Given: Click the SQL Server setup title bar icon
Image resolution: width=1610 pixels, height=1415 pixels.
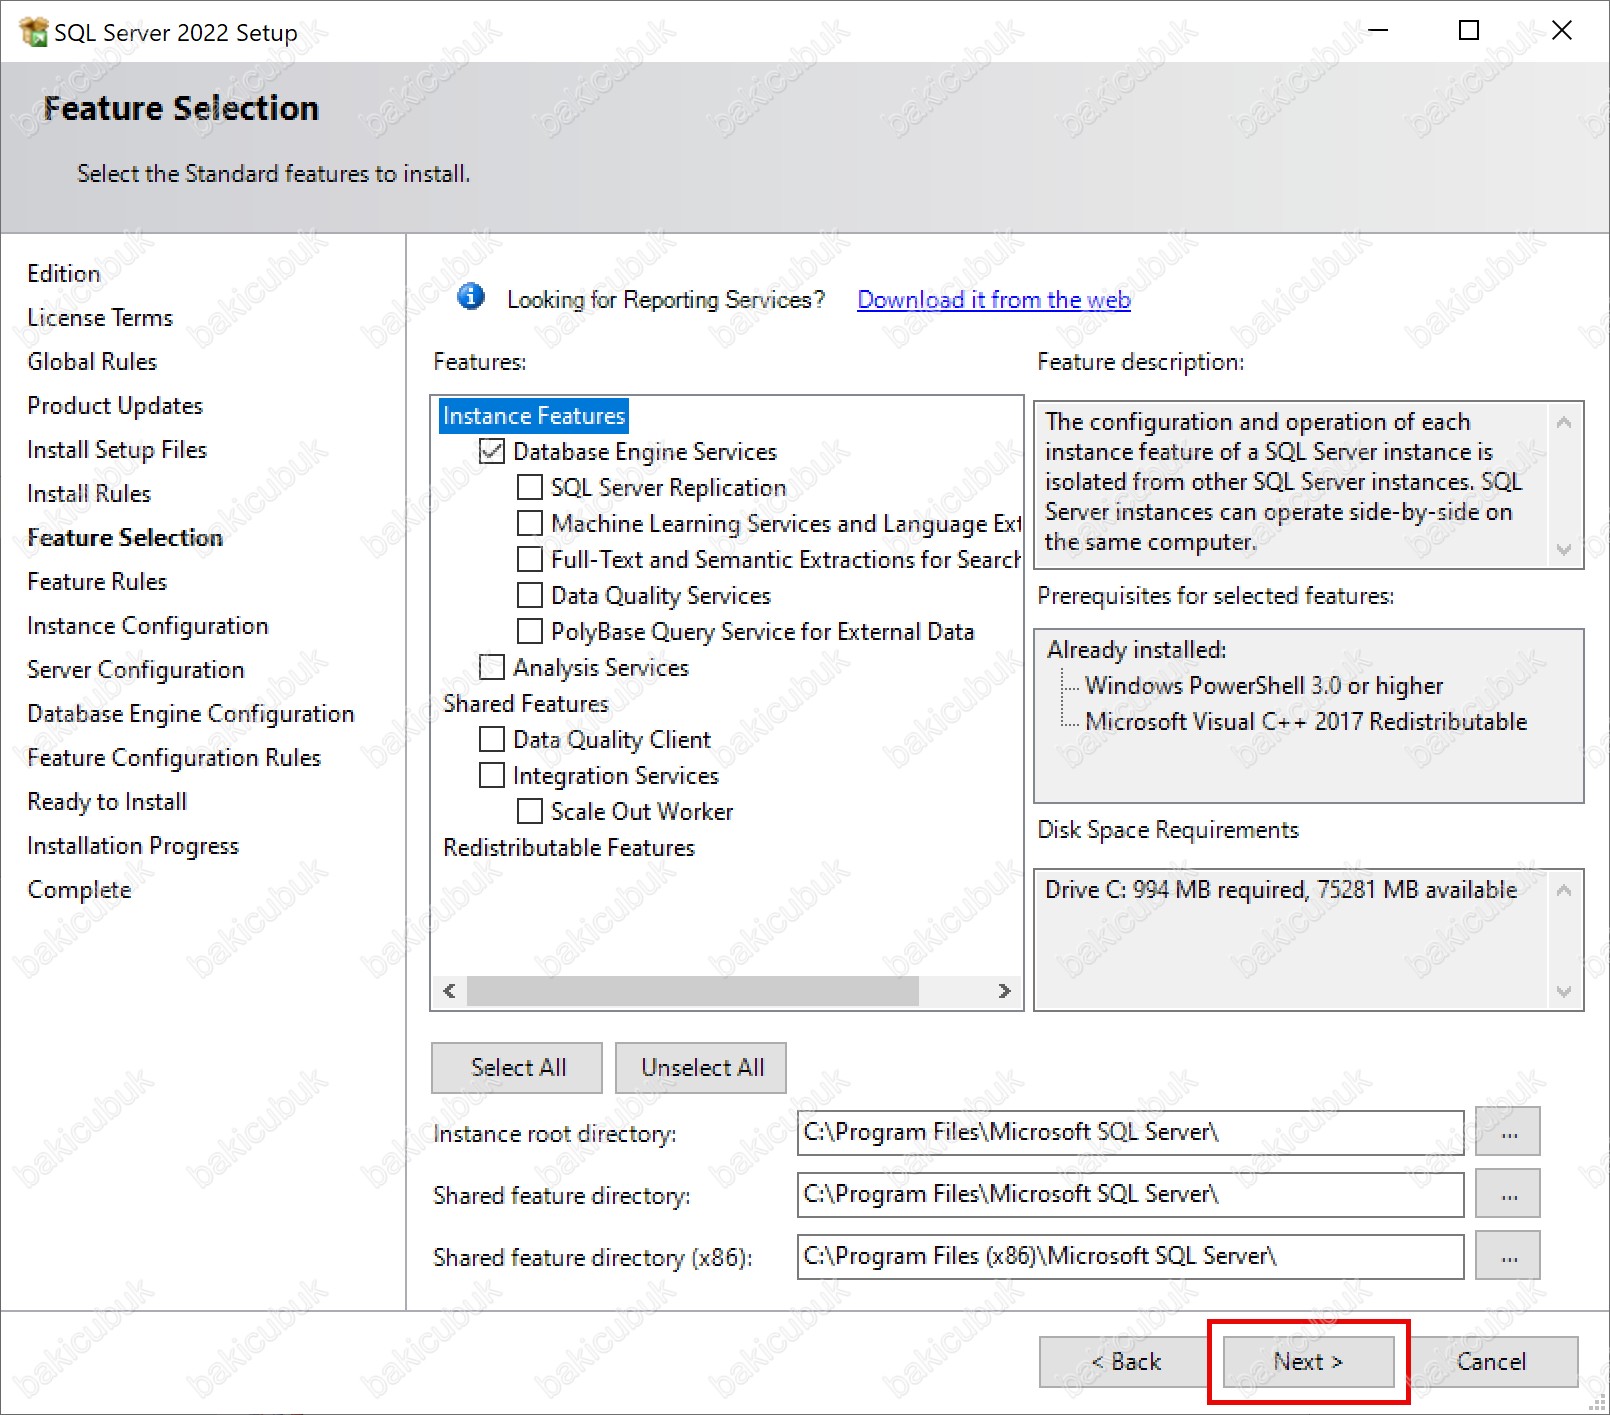Looking at the screenshot, I should pyautogui.click(x=33, y=32).
